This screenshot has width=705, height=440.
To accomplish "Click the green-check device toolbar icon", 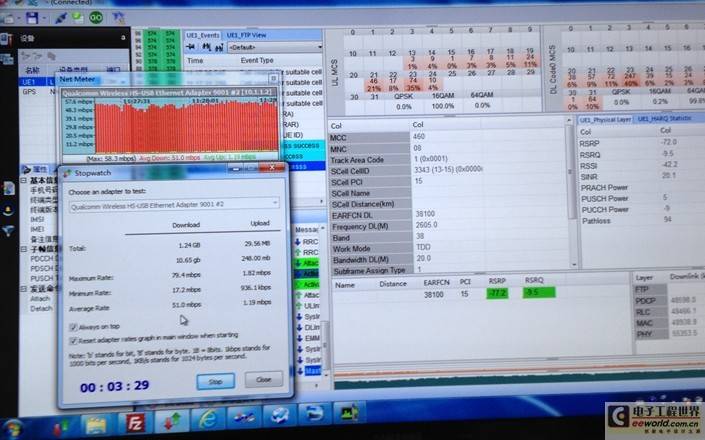I will tap(78, 18).
